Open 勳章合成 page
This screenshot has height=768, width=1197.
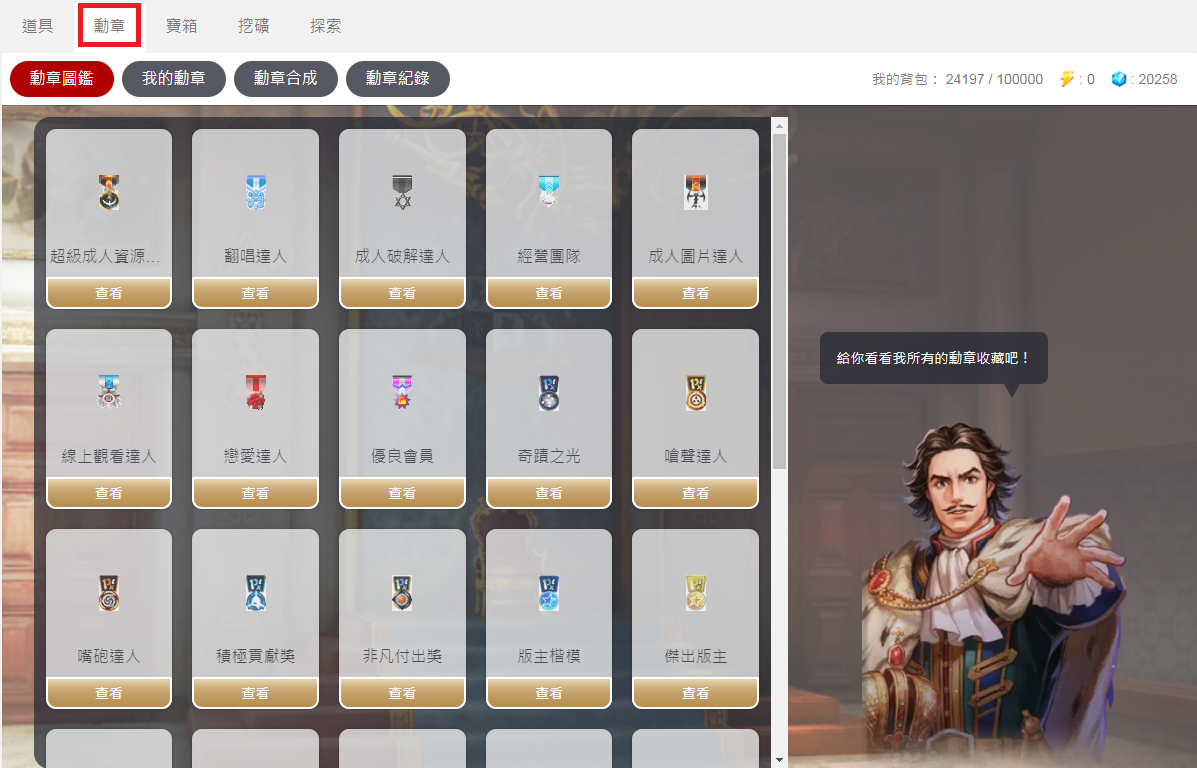[286, 79]
